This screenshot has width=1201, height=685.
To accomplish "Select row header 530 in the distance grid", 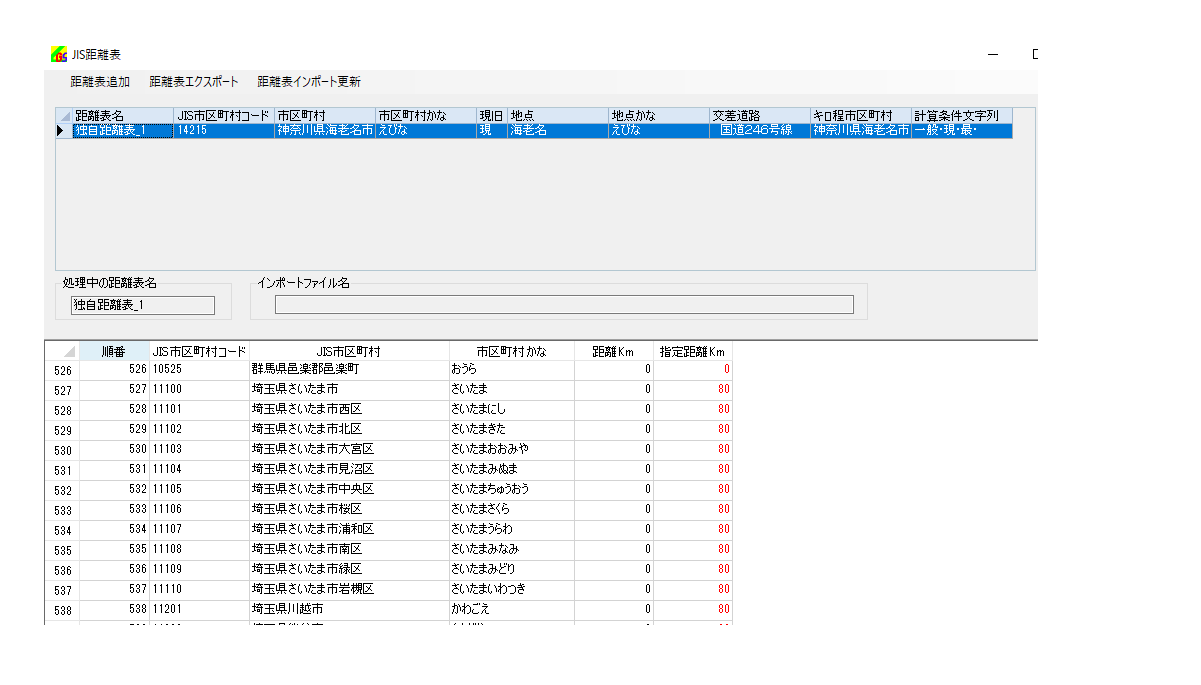I will [x=62, y=450].
